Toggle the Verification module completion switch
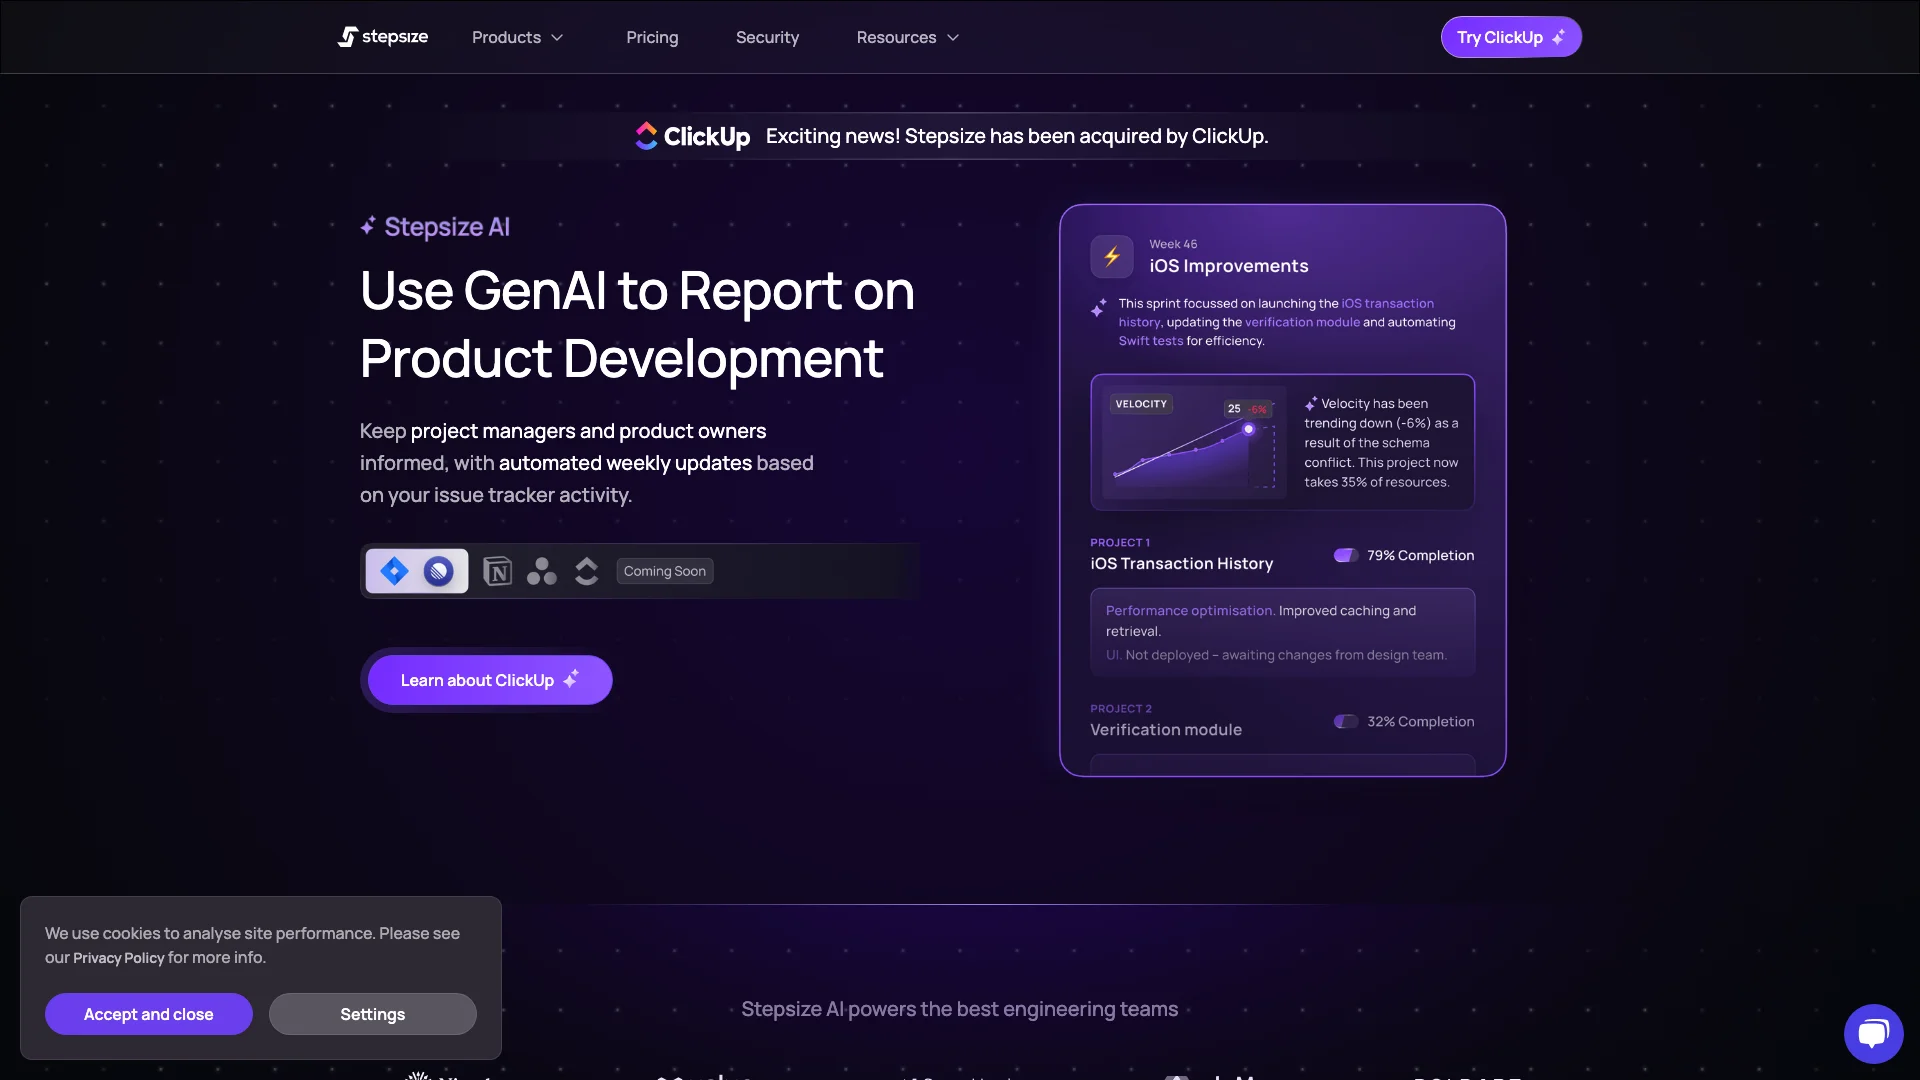The width and height of the screenshot is (1920, 1080). tap(1346, 721)
